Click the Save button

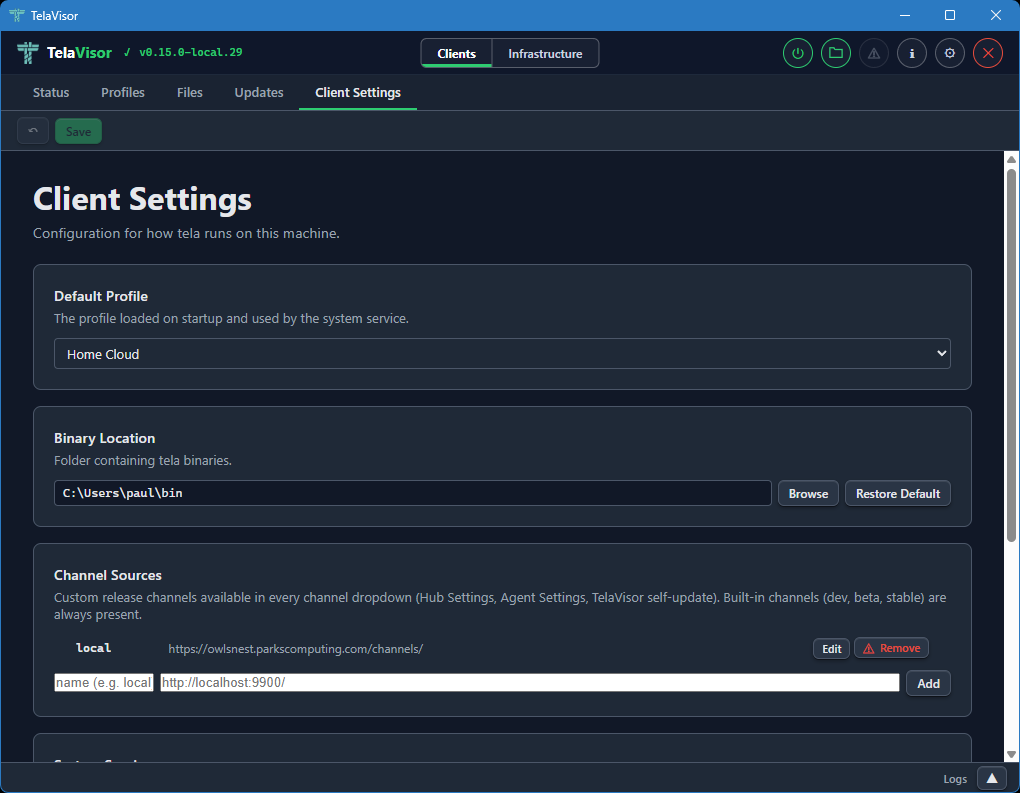click(x=78, y=131)
